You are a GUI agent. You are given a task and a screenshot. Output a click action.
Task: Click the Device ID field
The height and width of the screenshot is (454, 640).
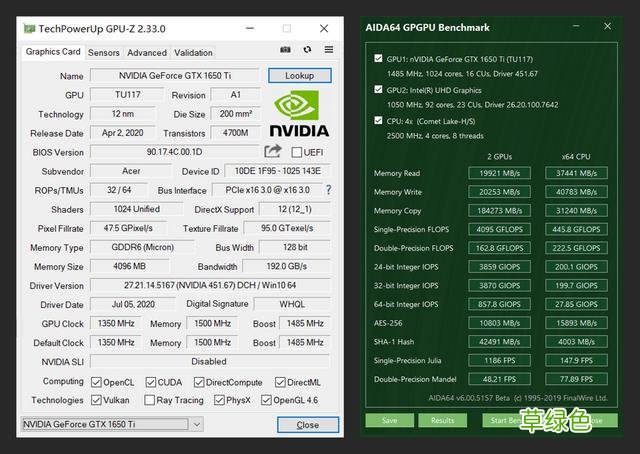(x=278, y=171)
